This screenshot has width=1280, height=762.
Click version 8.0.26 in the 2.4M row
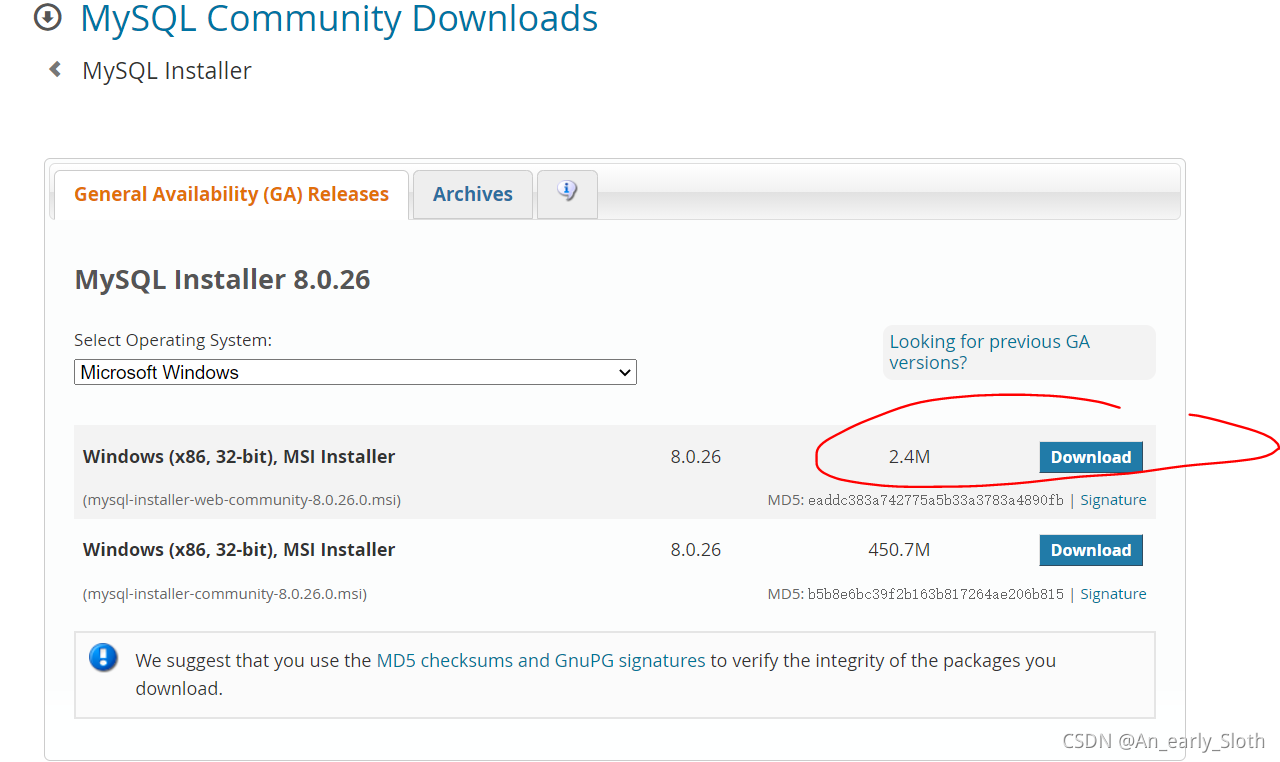[x=695, y=457]
